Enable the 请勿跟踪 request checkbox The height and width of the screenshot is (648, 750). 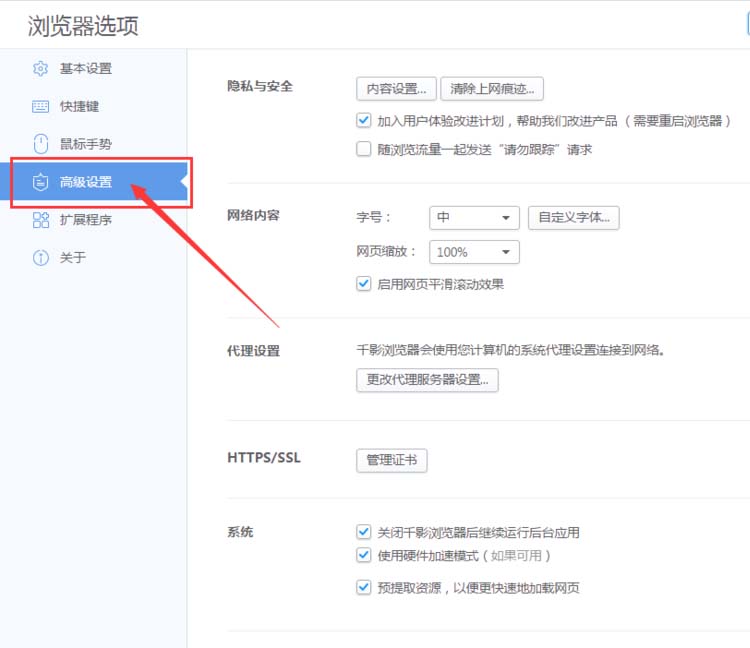tap(364, 149)
